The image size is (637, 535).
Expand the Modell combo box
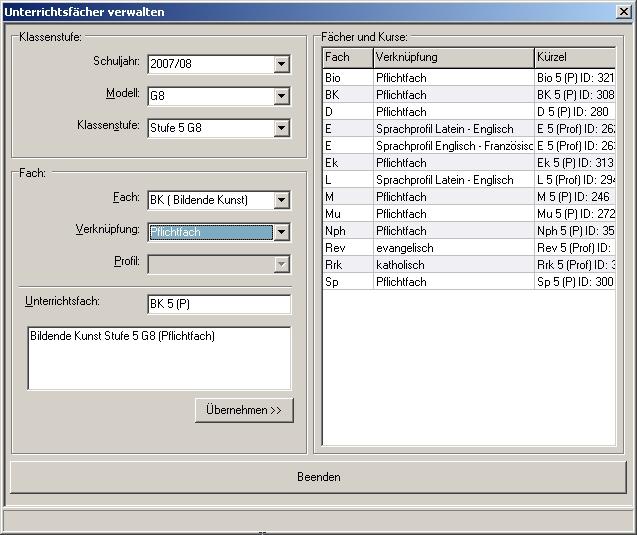281,97
